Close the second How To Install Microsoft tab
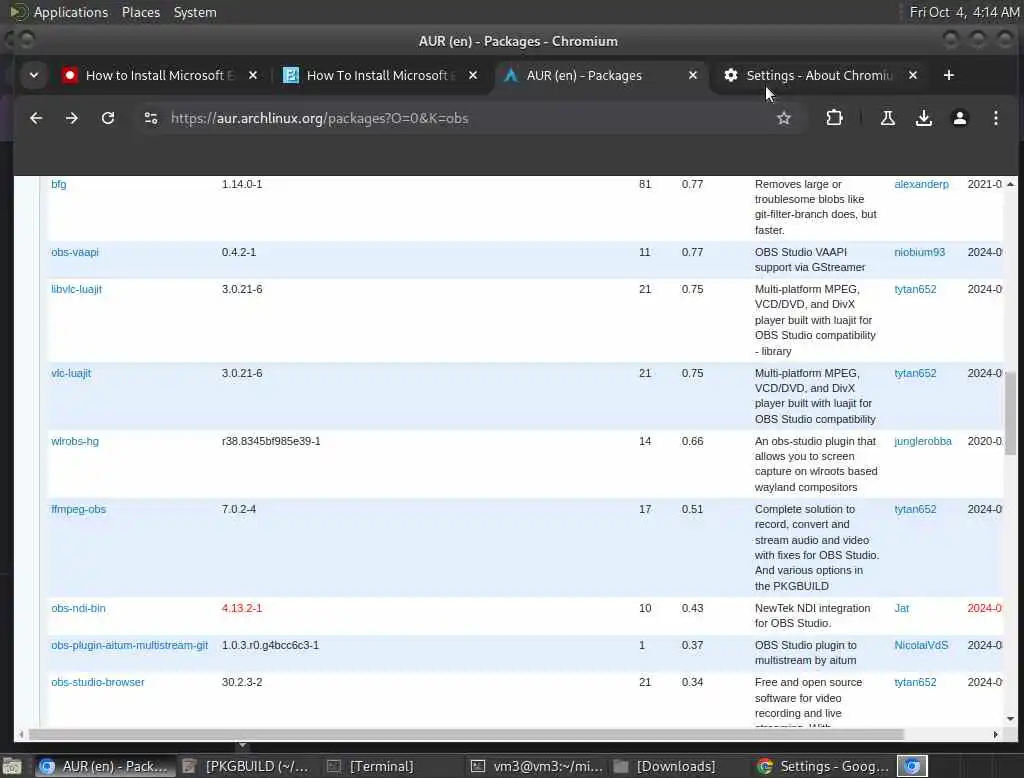The width and height of the screenshot is (1024, 778). 473,75
